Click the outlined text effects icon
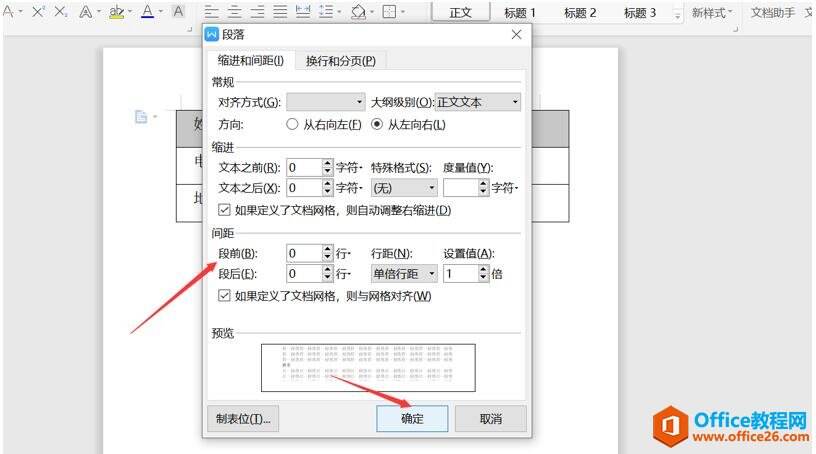Image resolution: width=816 pixels, height=454 pixels. point(86,11)
